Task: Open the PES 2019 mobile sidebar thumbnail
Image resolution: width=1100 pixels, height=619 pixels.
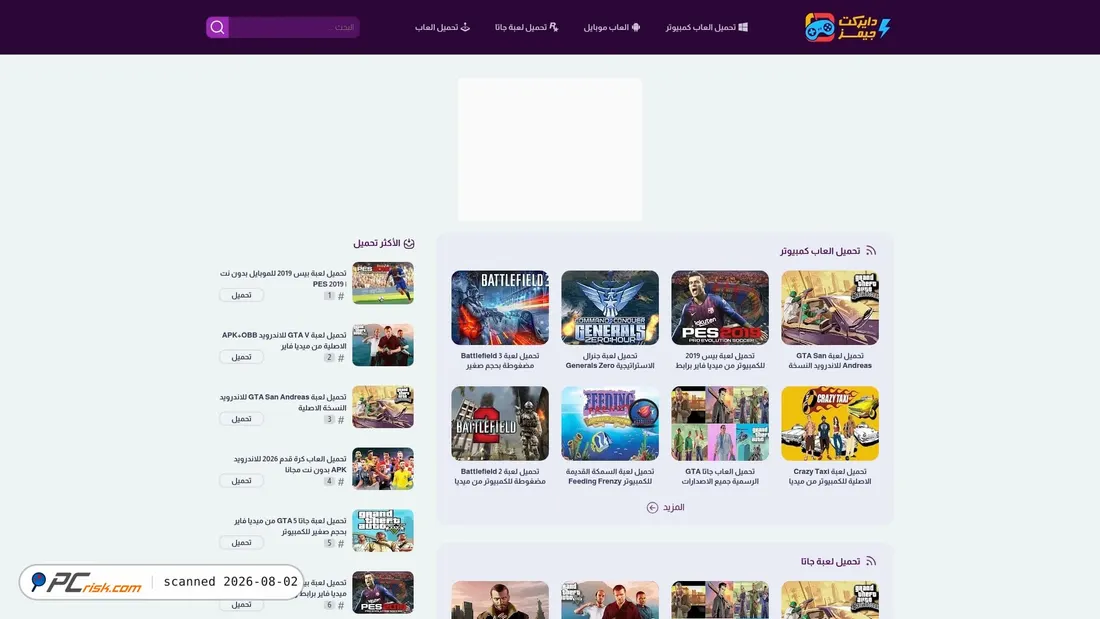Action: [x=383, y=283]
